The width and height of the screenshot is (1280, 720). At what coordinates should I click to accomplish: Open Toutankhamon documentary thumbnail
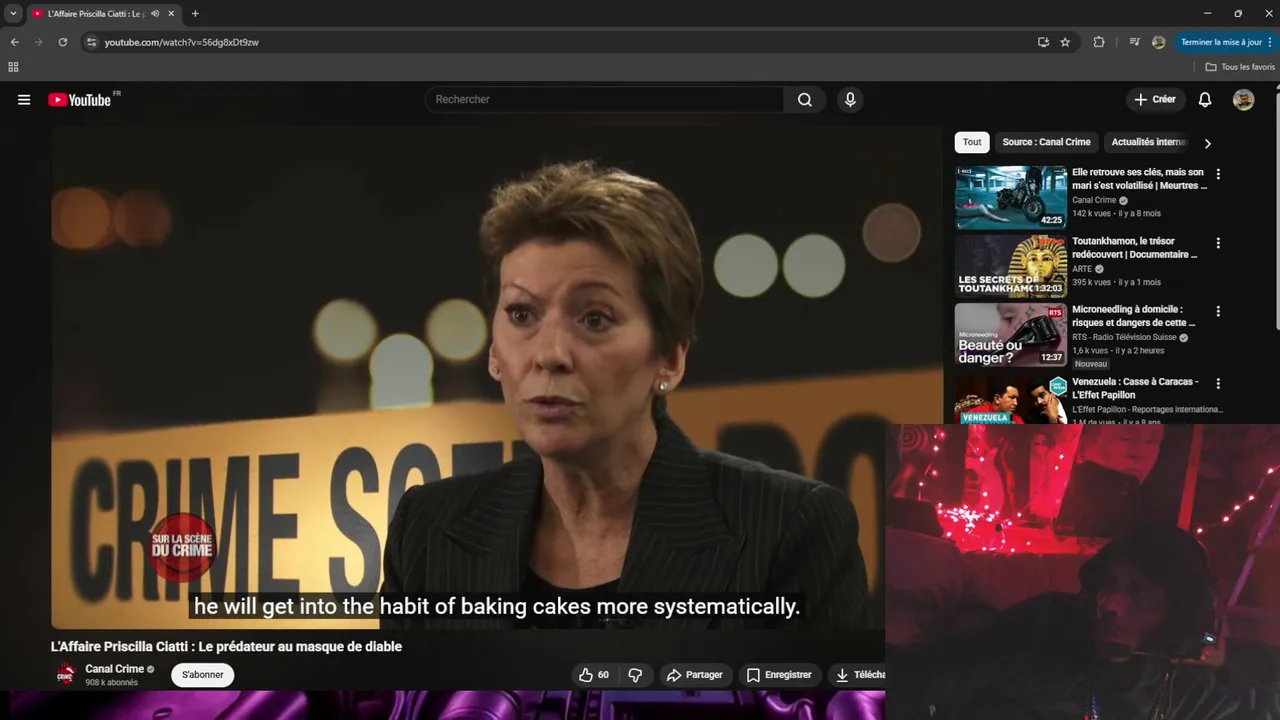click(1010, 266)
